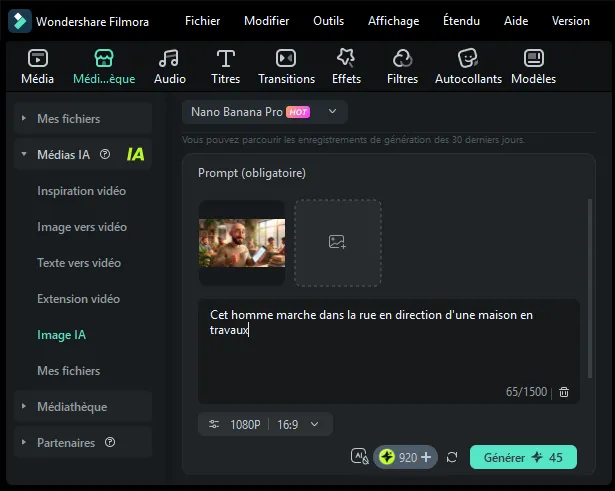Open the Transitions panel
615x491 pixels.
click(286, 67)
